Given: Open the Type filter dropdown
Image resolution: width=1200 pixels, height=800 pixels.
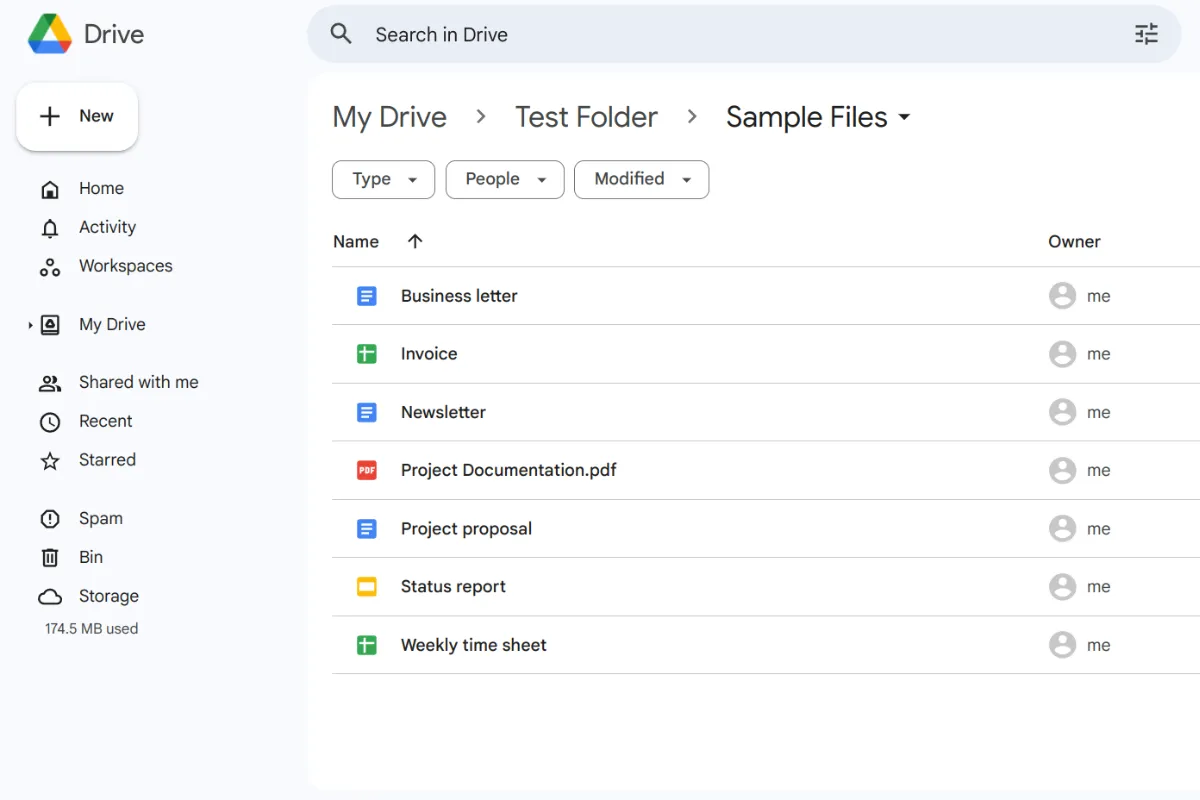Looking at the screenshot, I should click(383, 179).
